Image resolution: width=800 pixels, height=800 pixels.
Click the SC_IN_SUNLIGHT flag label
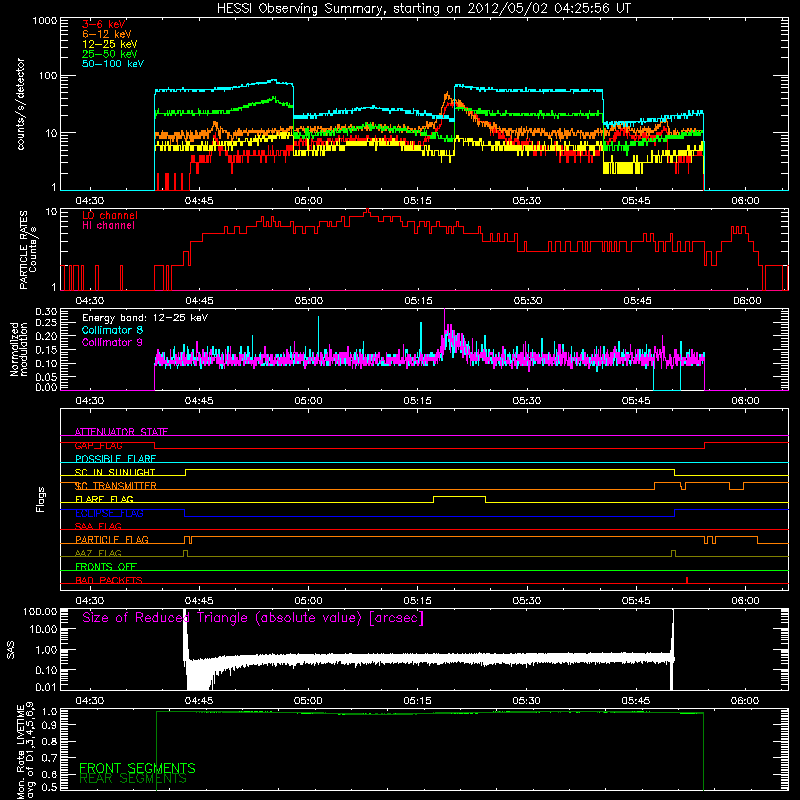point(115,472)
